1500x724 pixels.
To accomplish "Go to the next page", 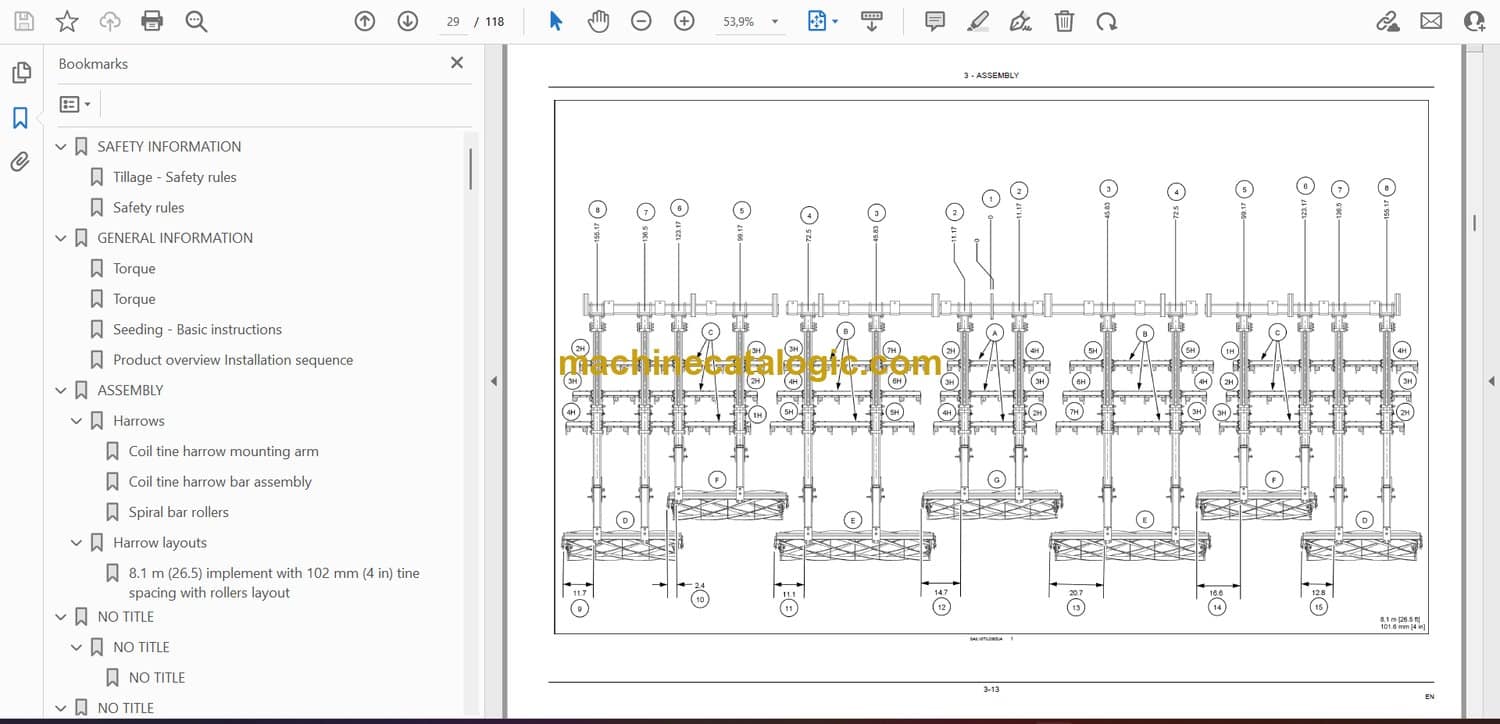I will click(407, 21).
